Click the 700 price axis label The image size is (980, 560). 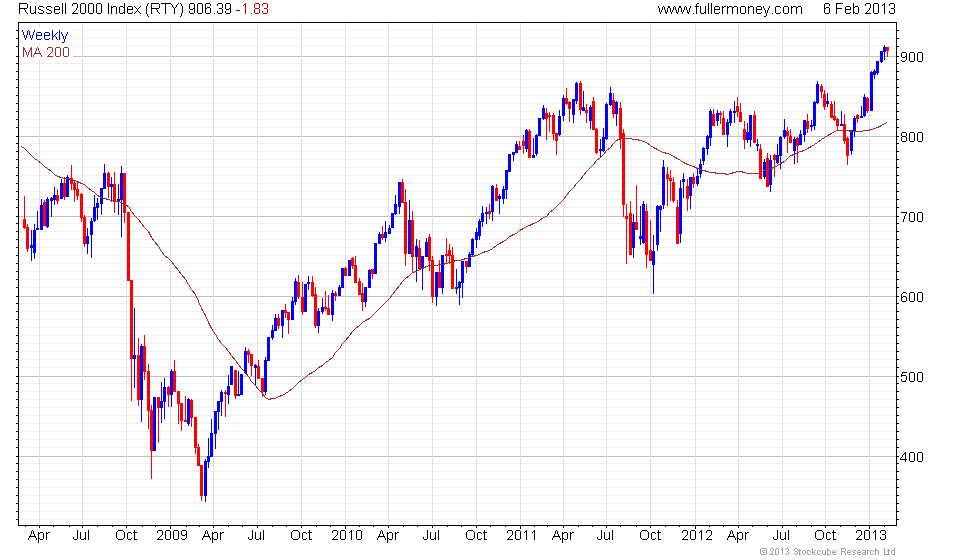pos(911,217)
